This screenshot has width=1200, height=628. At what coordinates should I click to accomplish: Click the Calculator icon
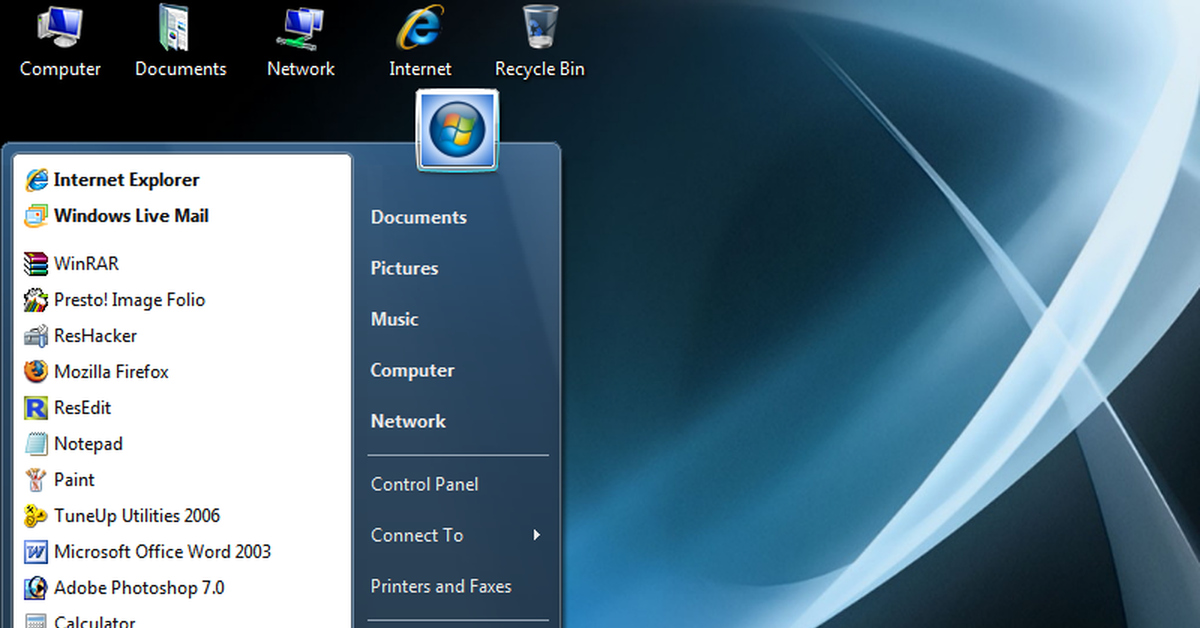[37, 621]
